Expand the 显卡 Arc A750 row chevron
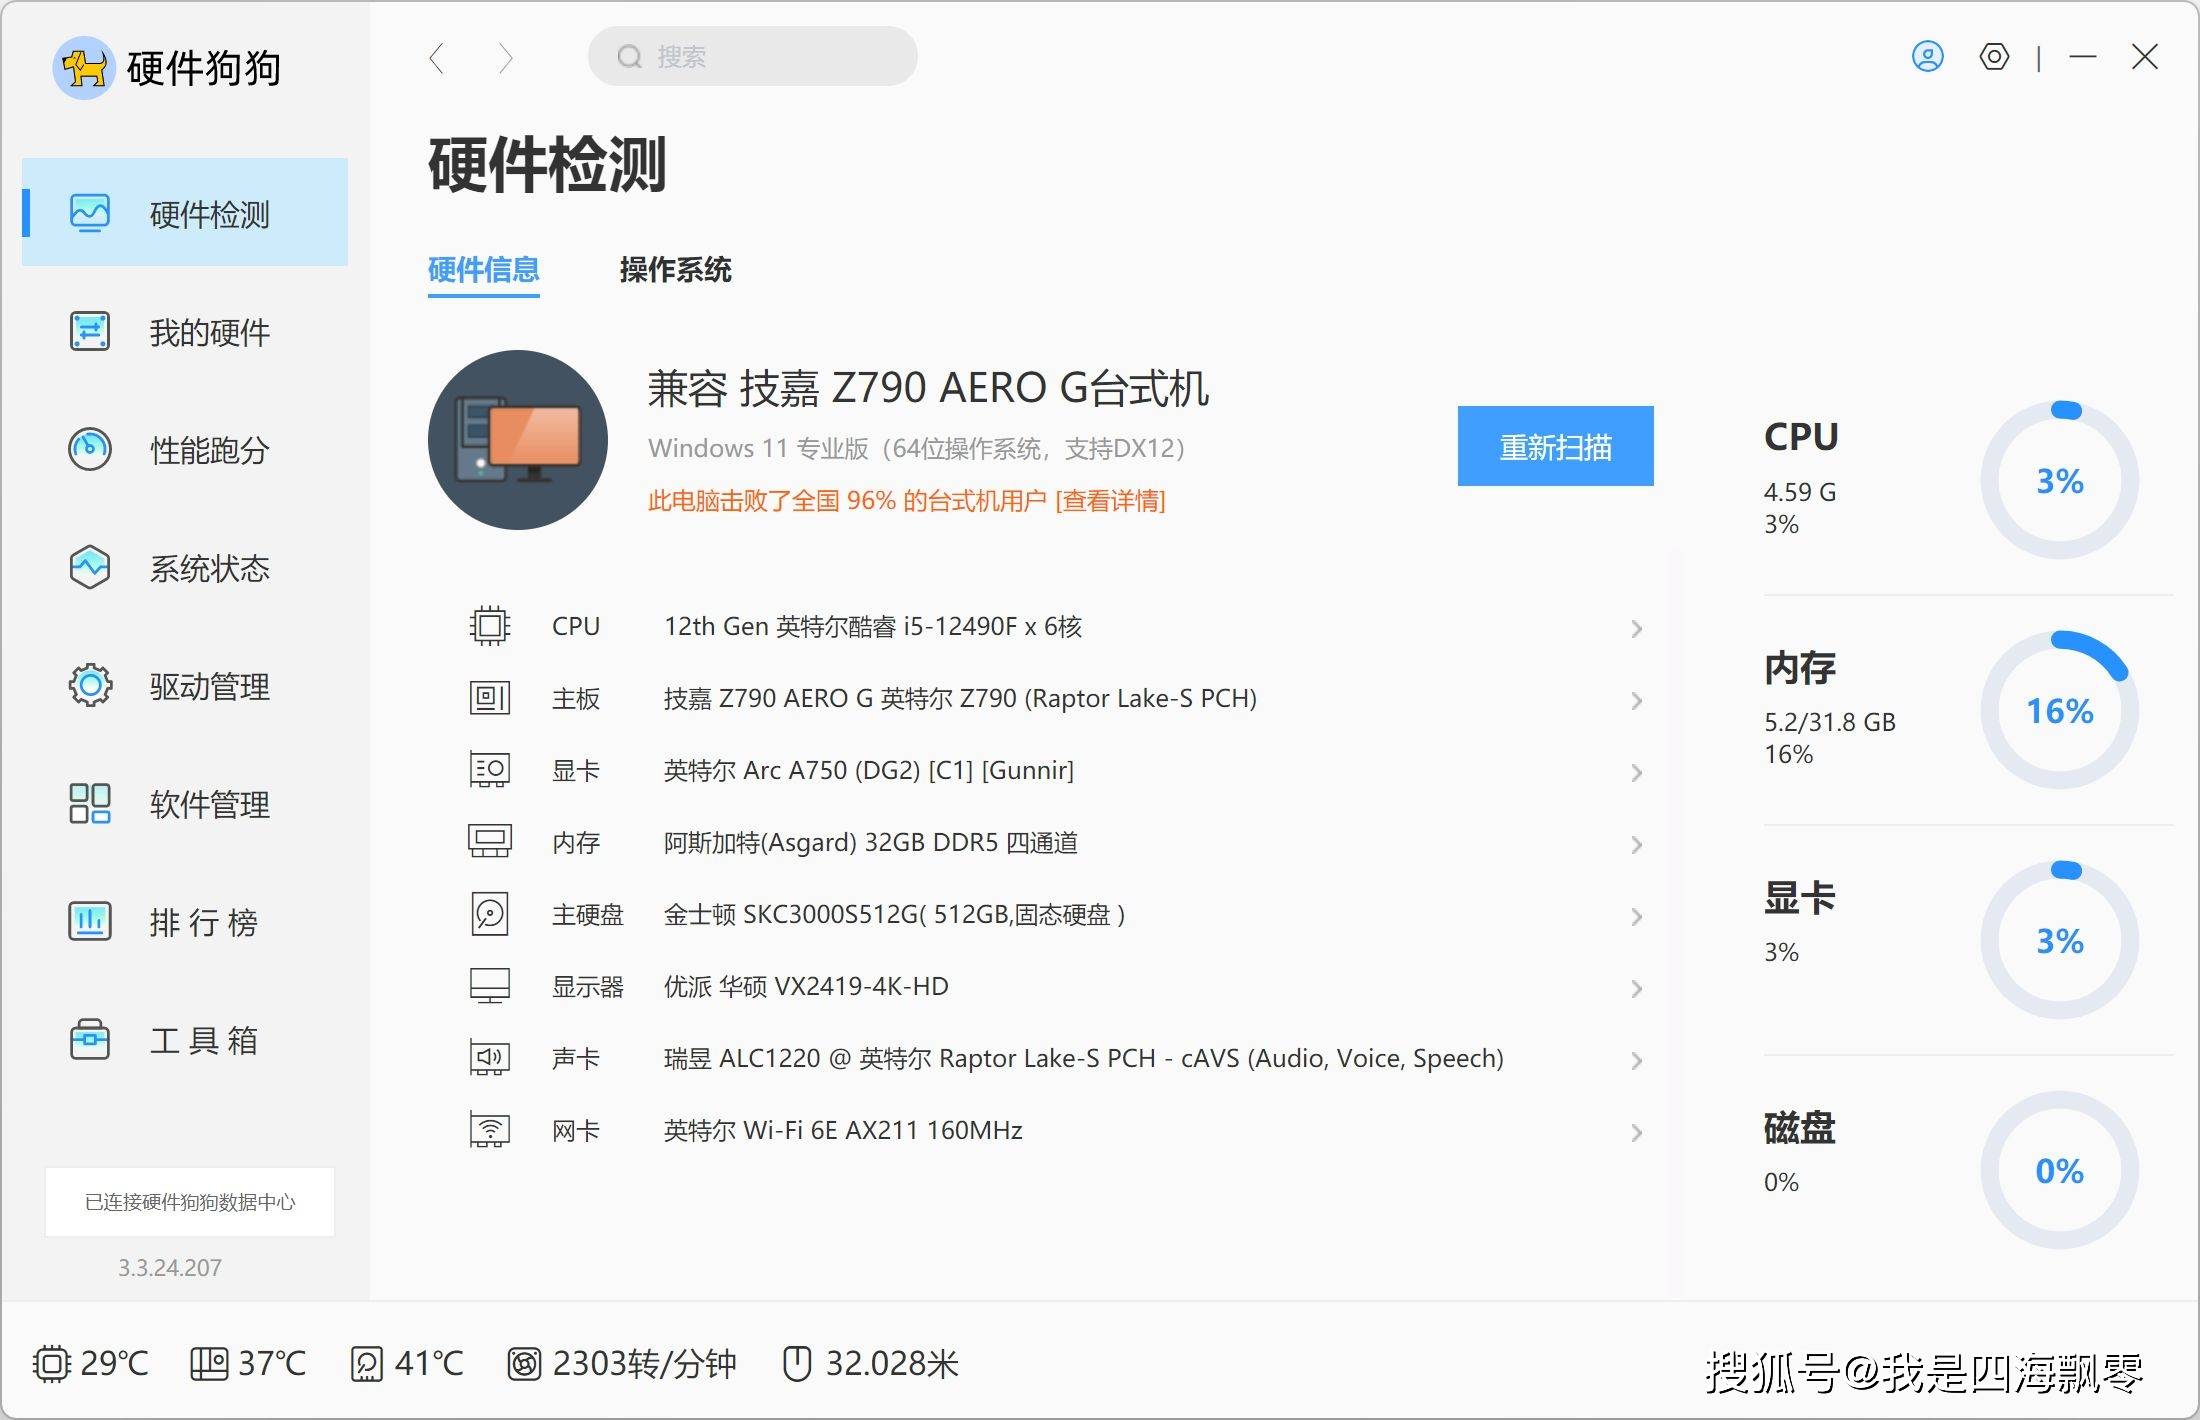Screen dimensions: 2200x1420 [1636, 772]
